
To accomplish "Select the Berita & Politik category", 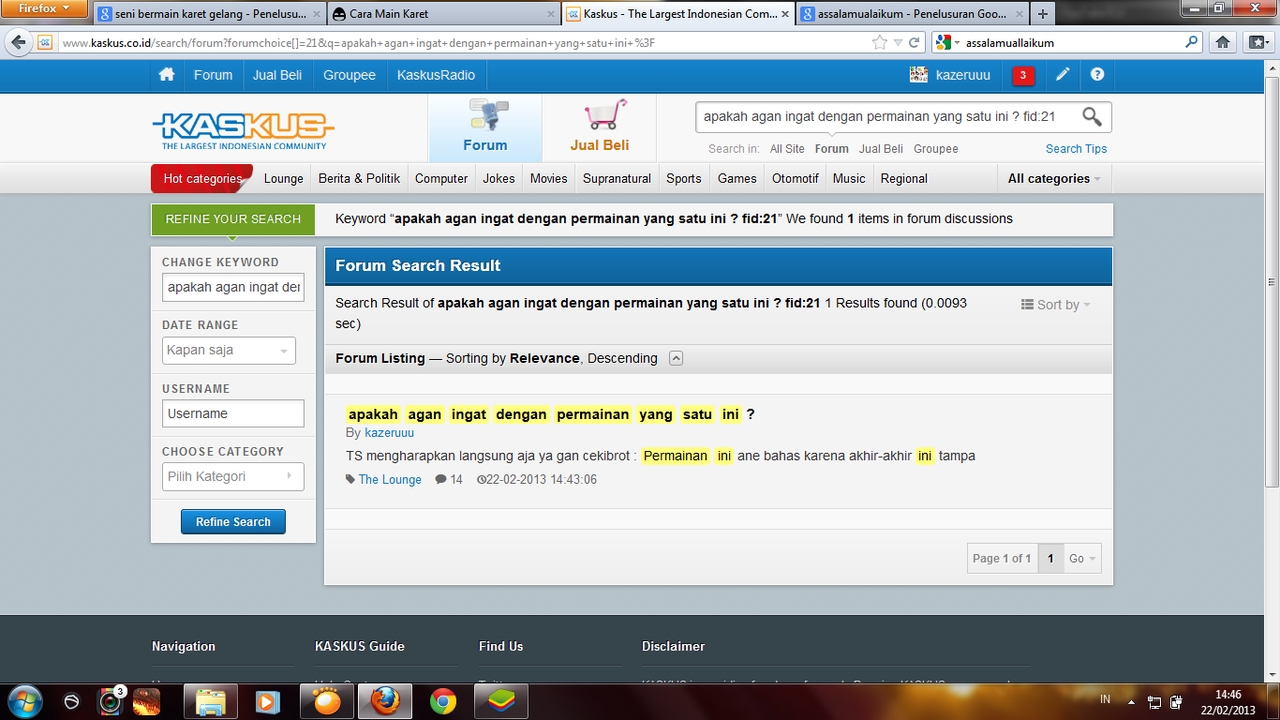I will click(359, 179).
